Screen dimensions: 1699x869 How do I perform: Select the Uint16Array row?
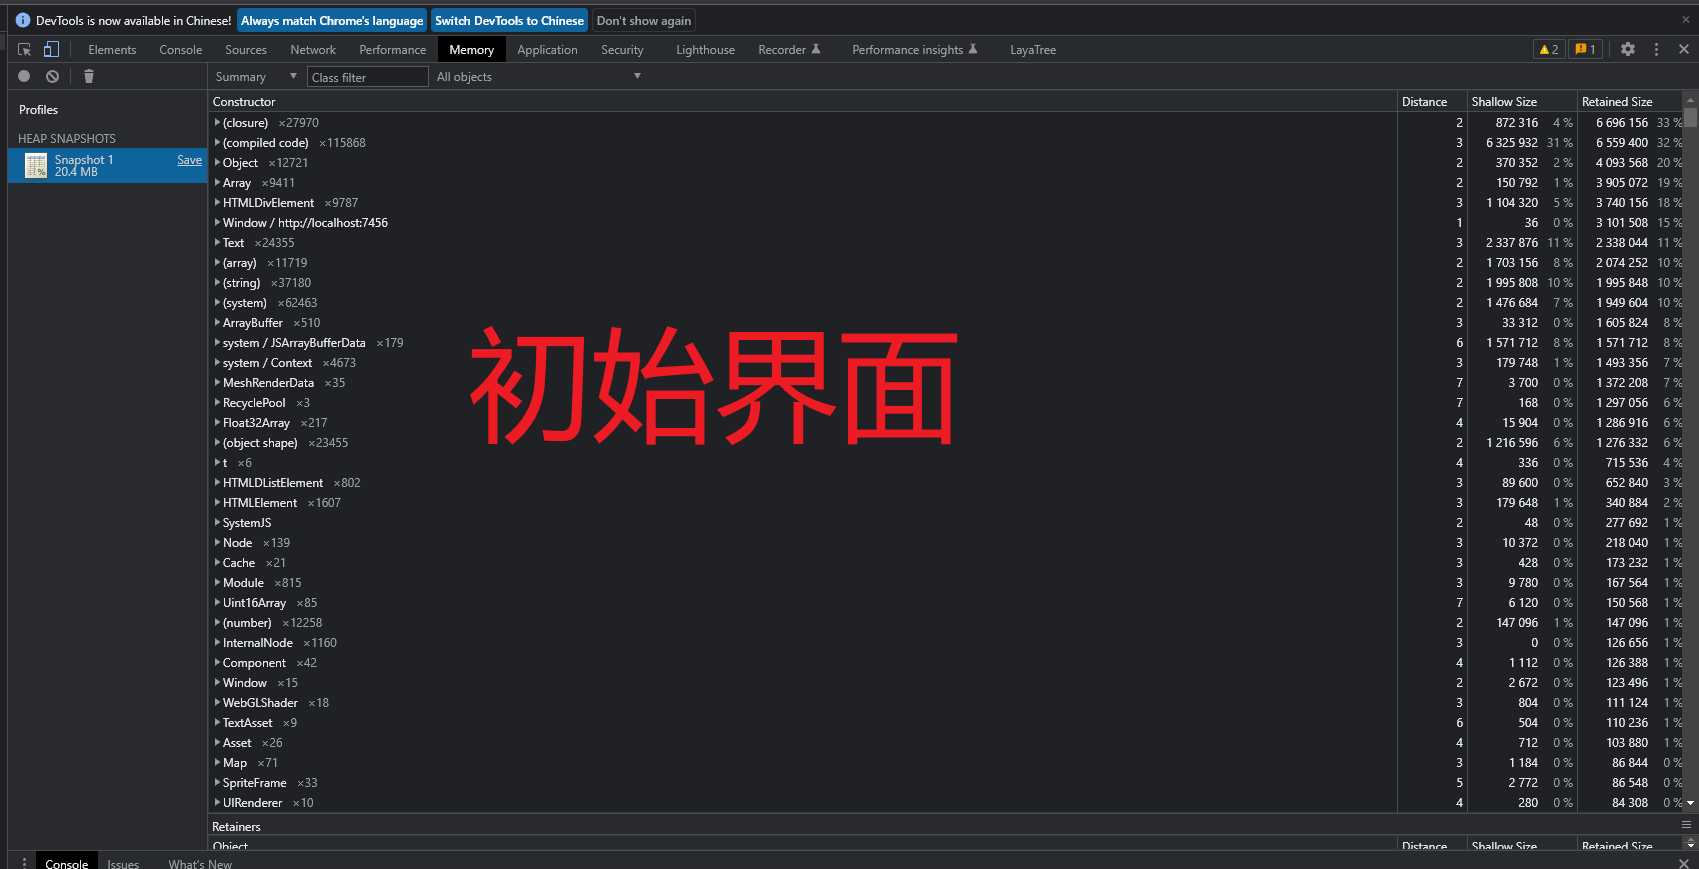[x=947, y=602]
